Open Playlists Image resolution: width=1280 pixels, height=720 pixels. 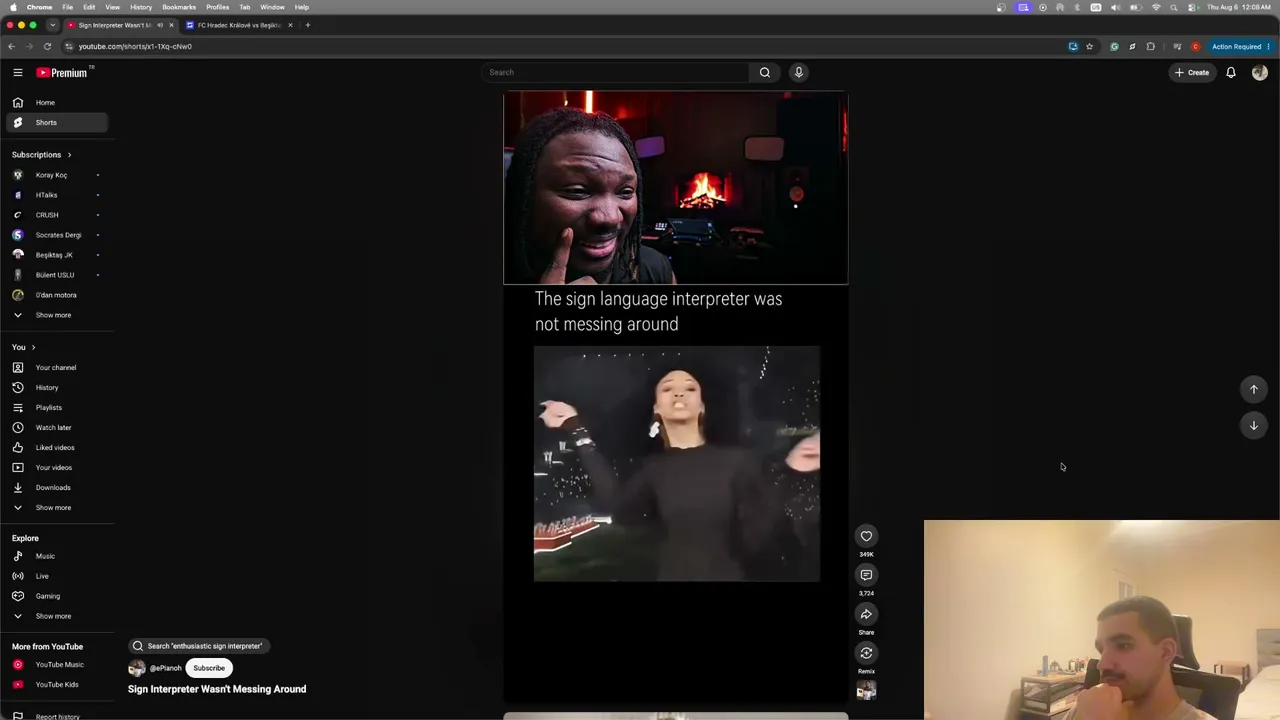(56, 407)
